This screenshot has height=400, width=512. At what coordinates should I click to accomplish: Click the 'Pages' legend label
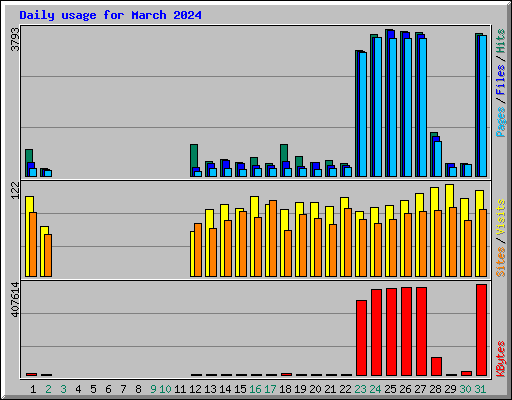tap(501, 122)
